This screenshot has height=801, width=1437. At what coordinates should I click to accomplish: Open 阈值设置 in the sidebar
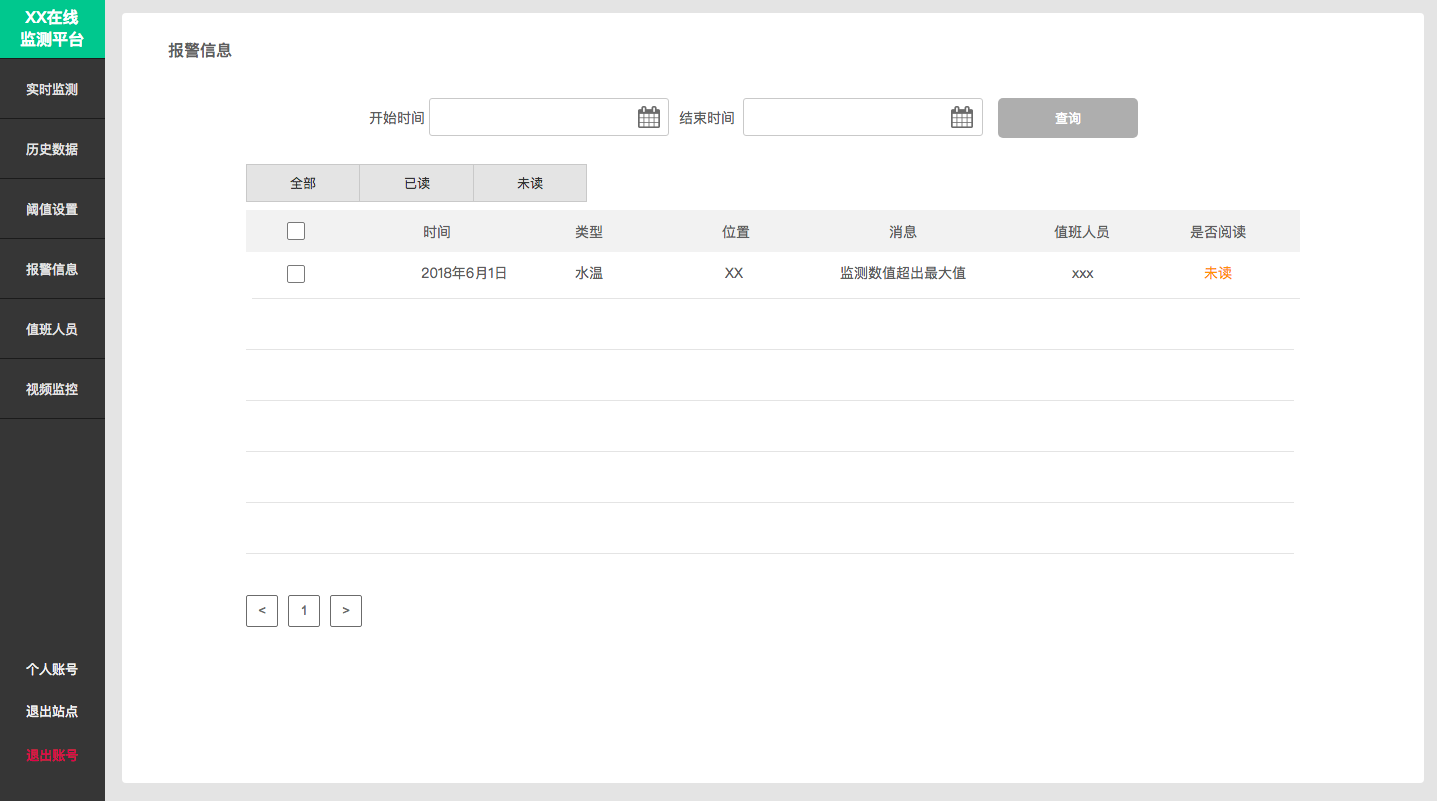[x=52, y=209]
